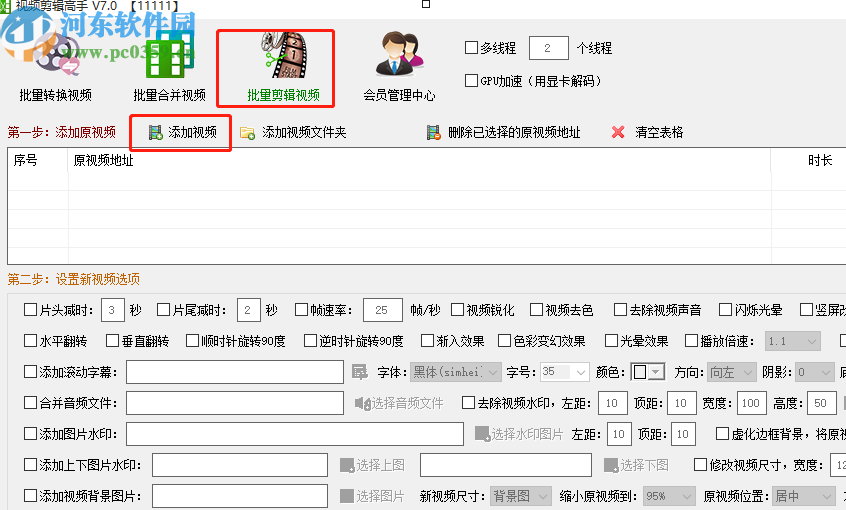Click the 合并音频文件 path field
The image size is (846, 510).
[x=235, y=403]
